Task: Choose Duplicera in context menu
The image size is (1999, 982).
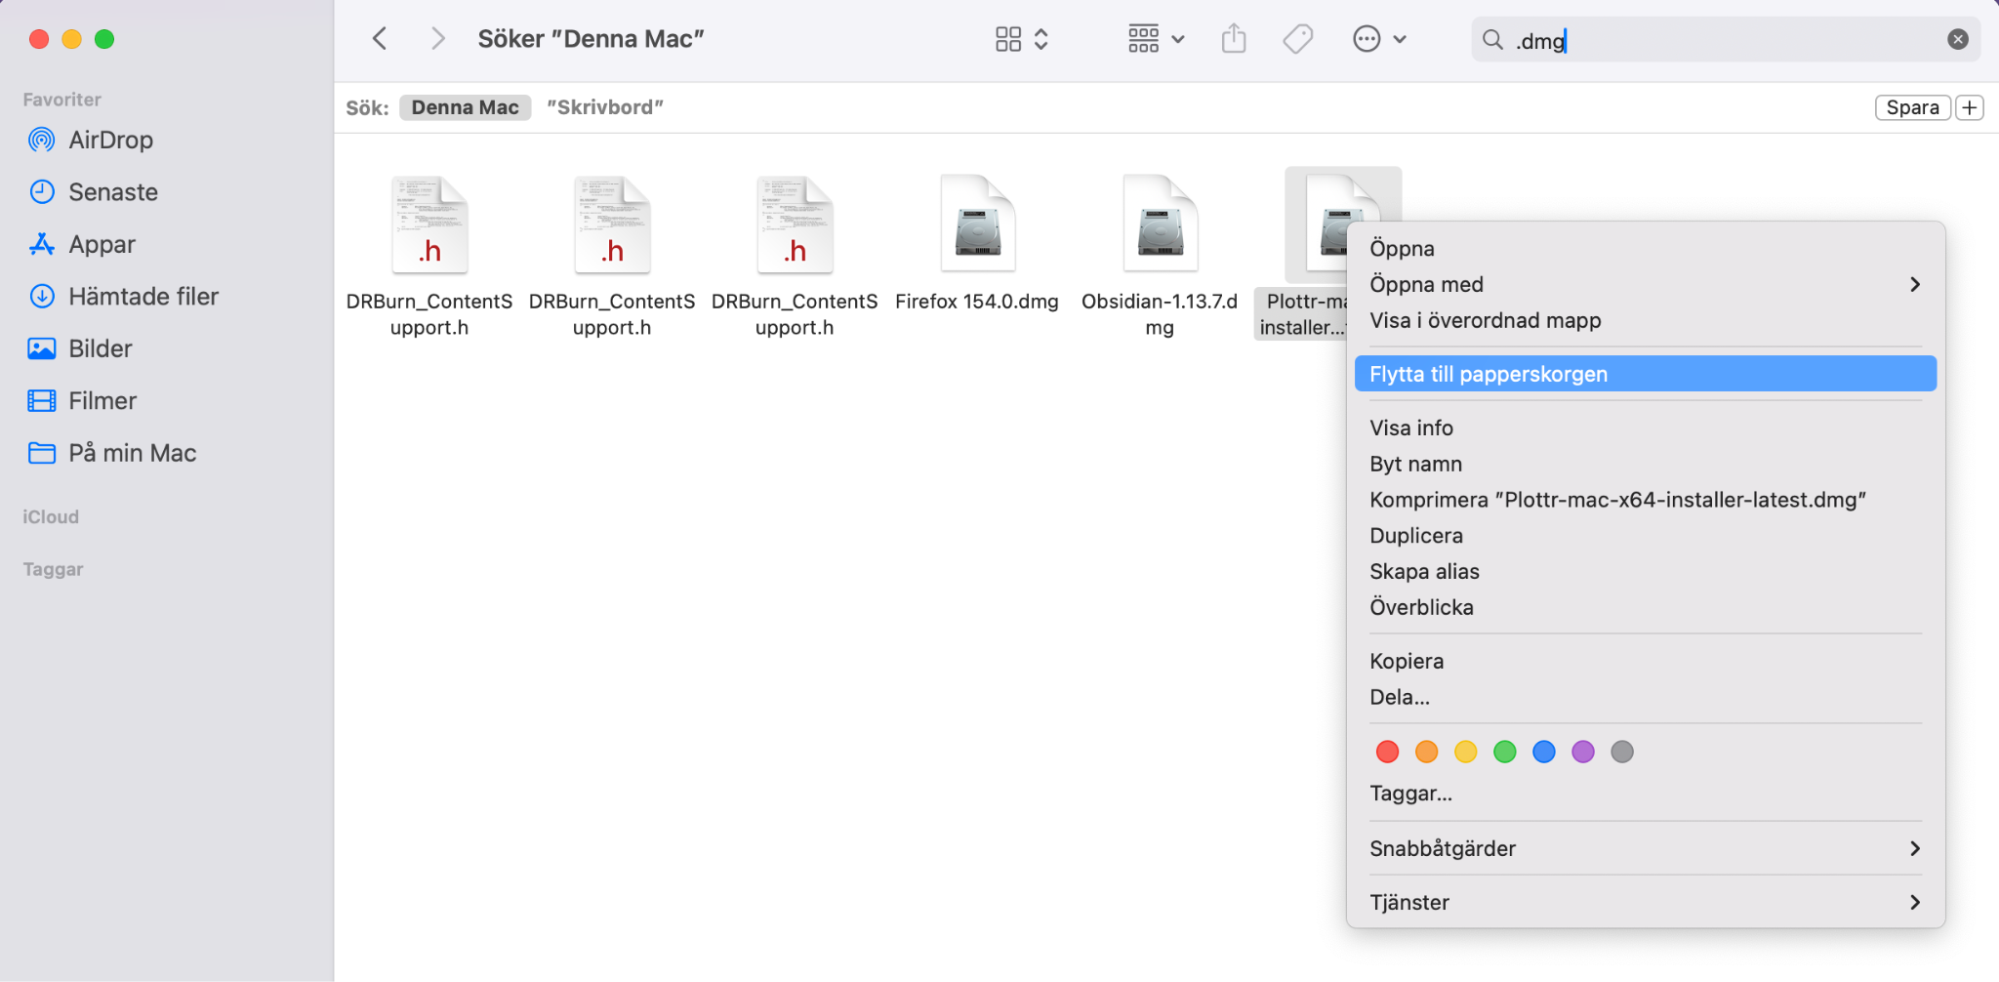Action: tap(1645, 536)
